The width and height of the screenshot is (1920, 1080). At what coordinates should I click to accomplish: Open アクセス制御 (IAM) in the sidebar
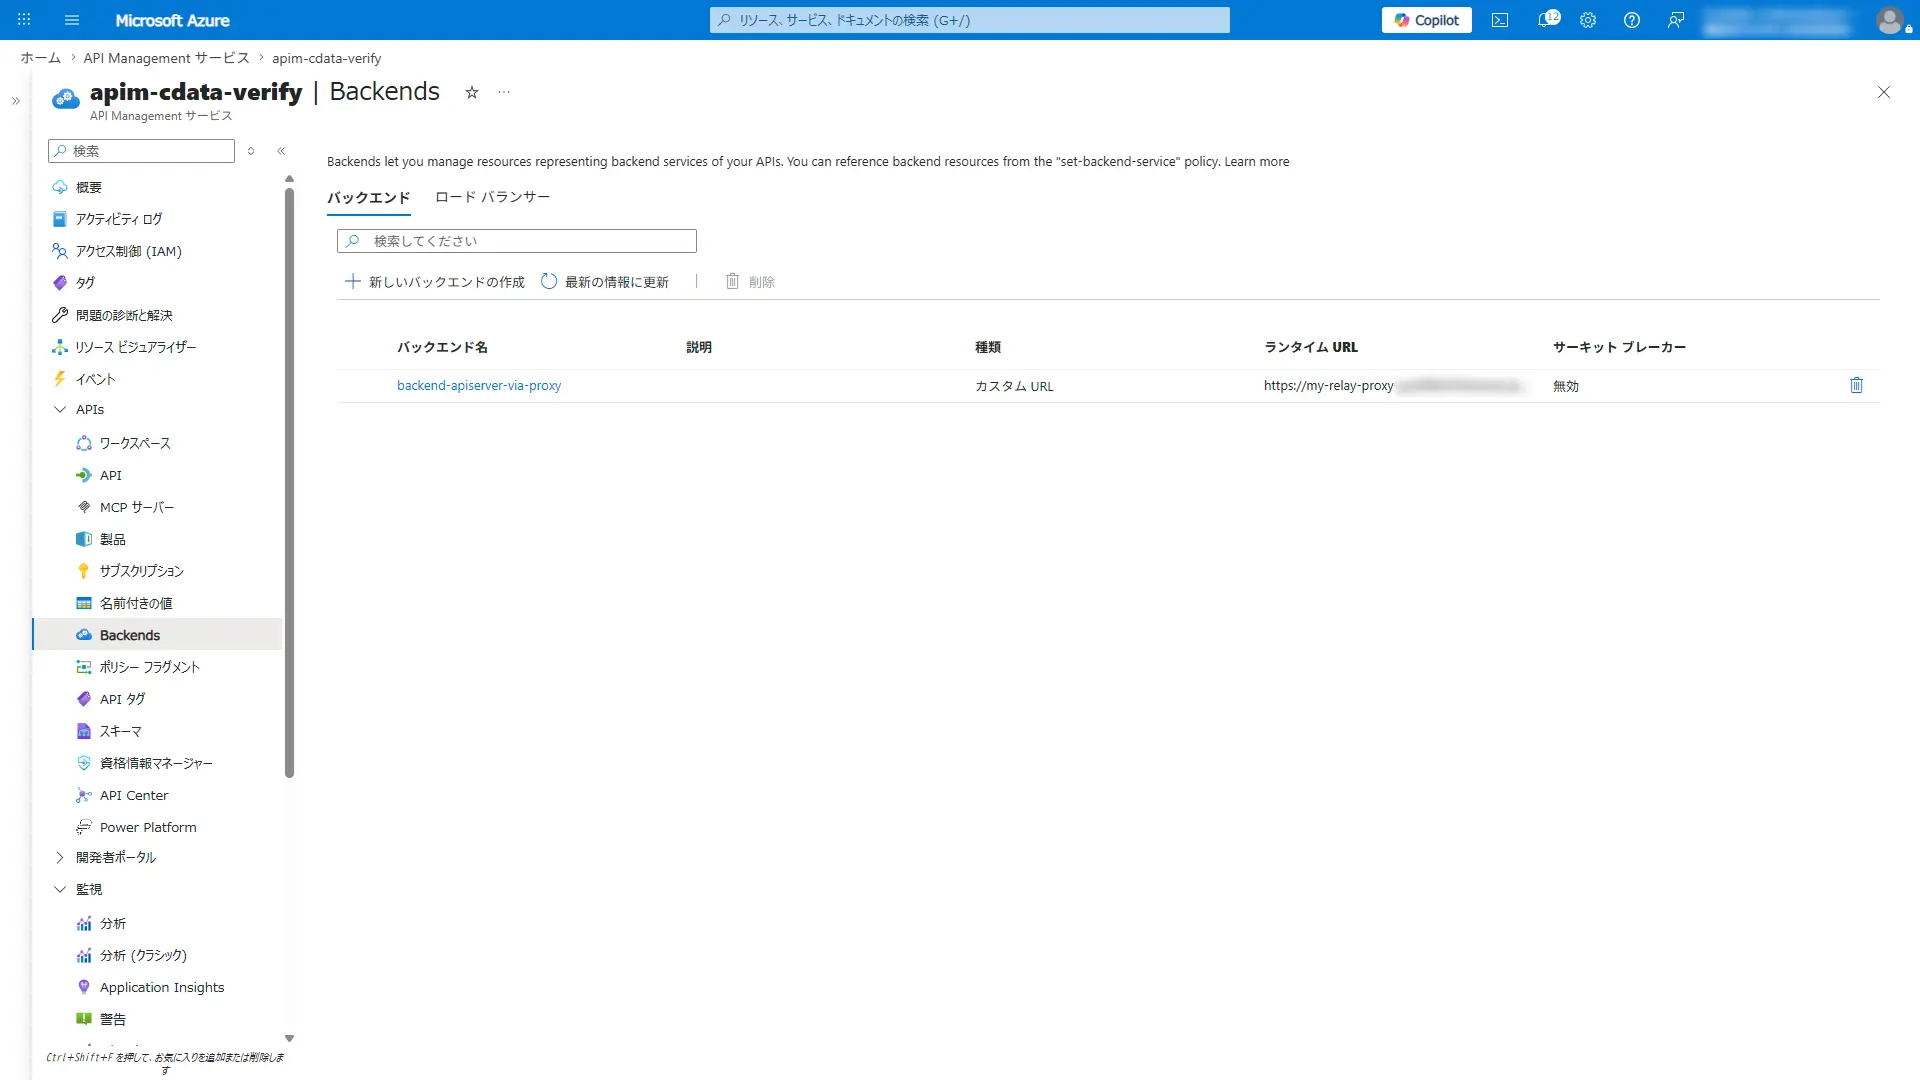click(x=128, y=251)
